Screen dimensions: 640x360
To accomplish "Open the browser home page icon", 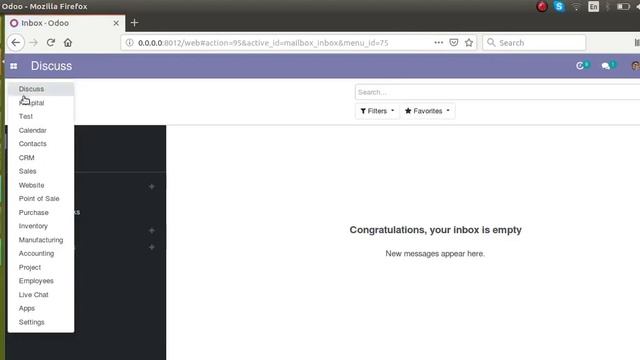I will click(x=68, y=42).
